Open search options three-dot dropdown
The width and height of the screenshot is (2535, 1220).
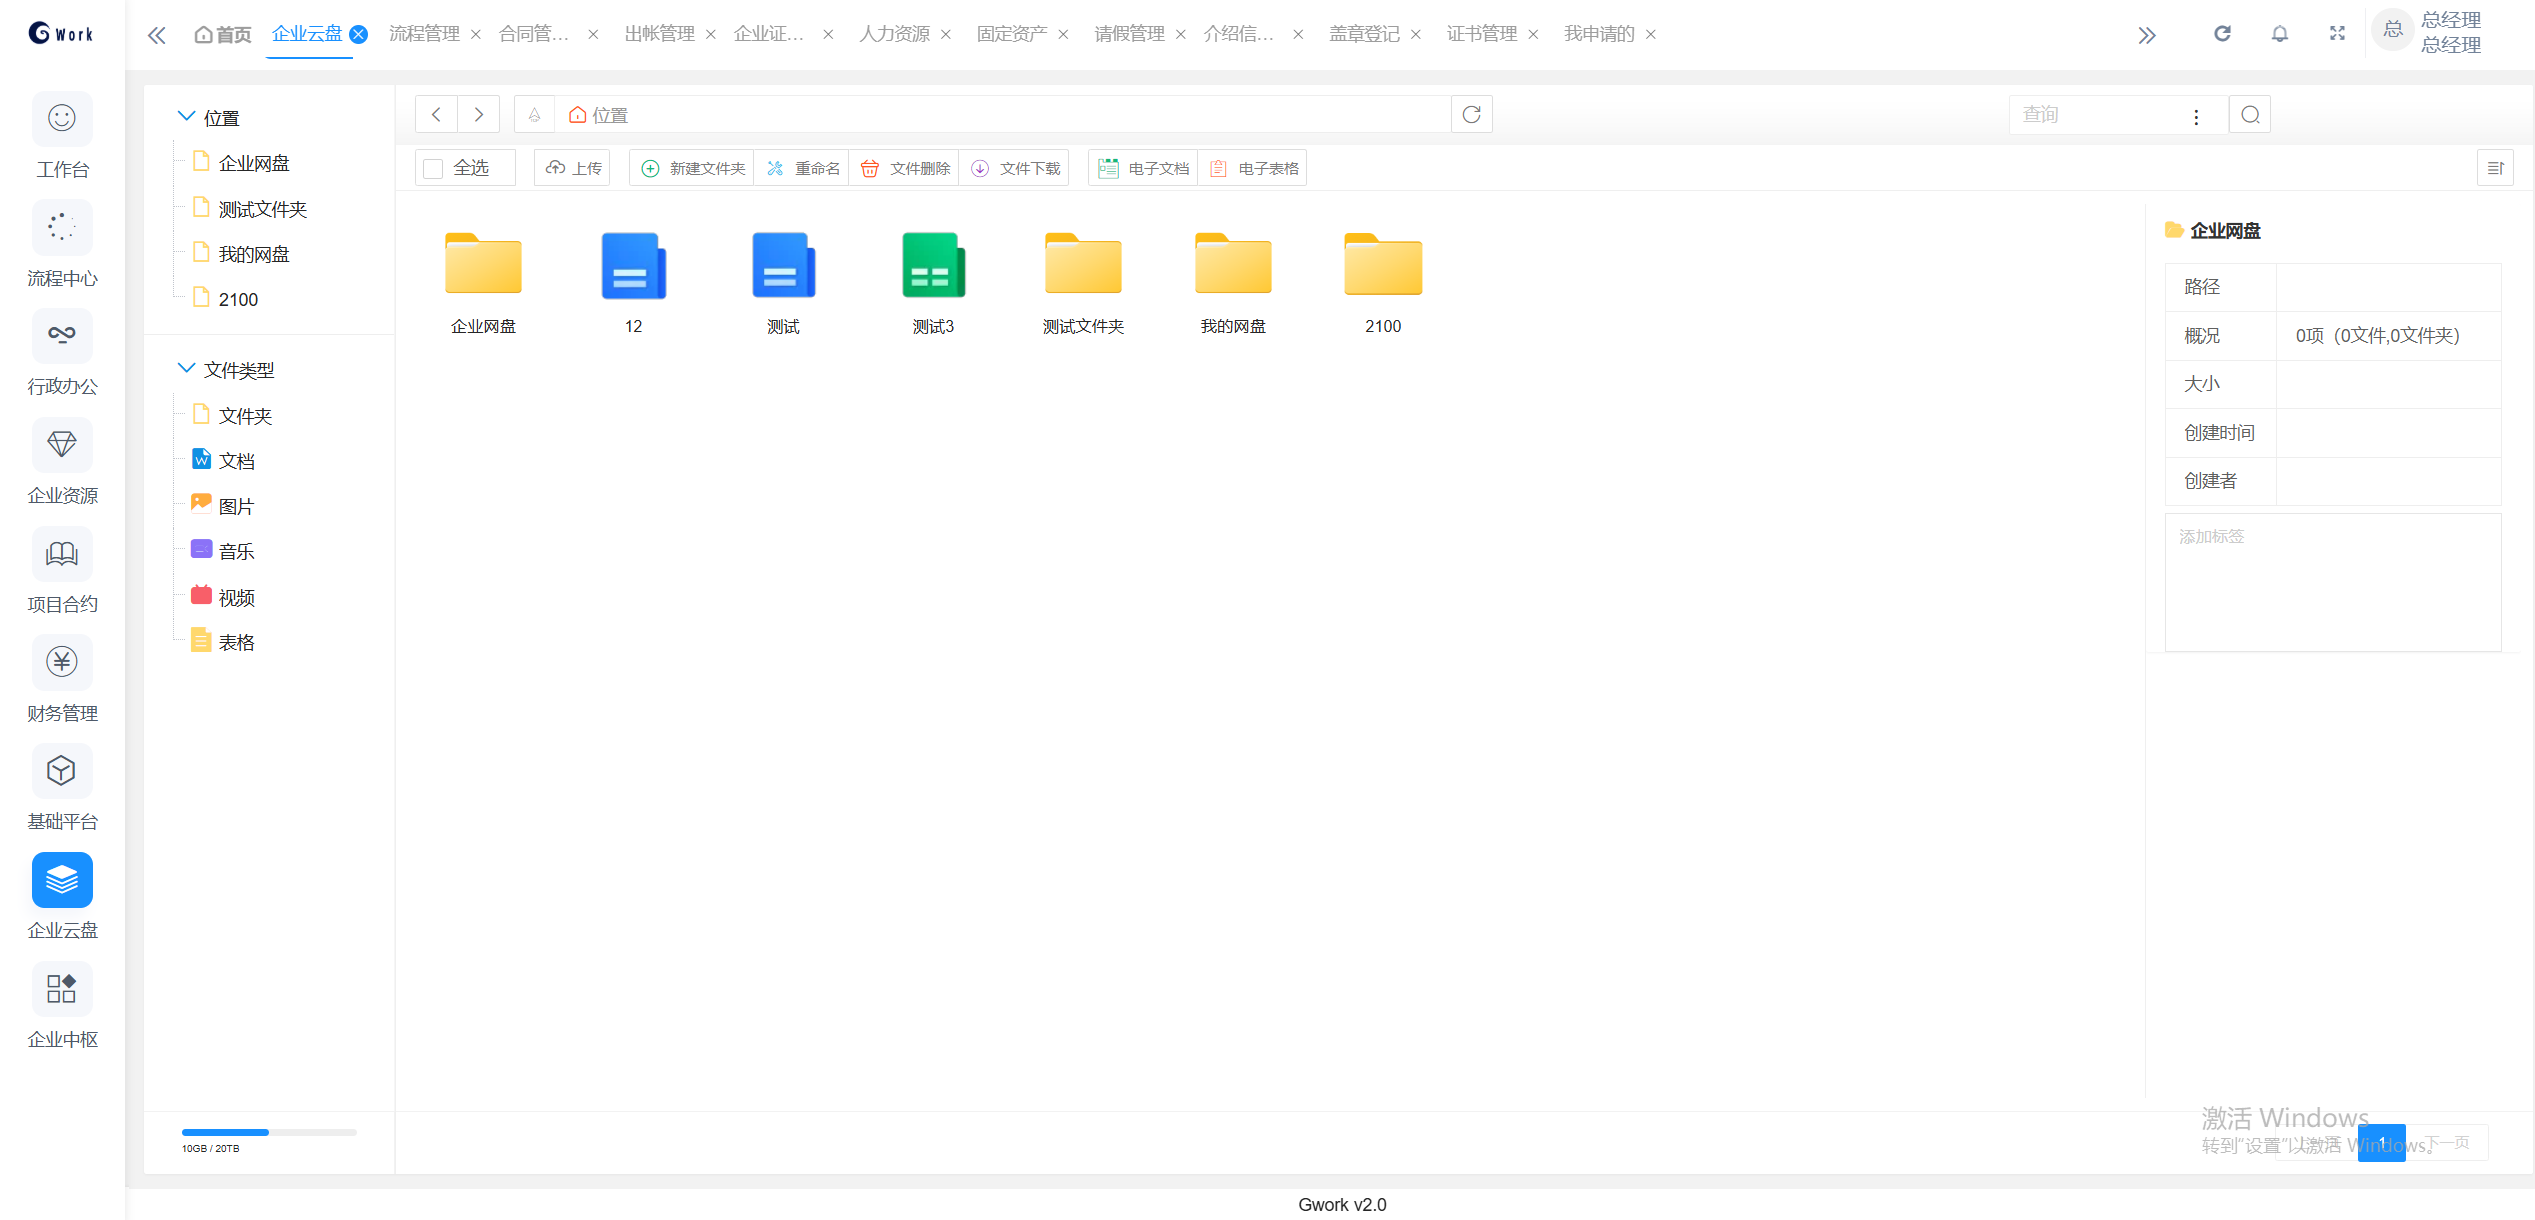pos(2196,116)
